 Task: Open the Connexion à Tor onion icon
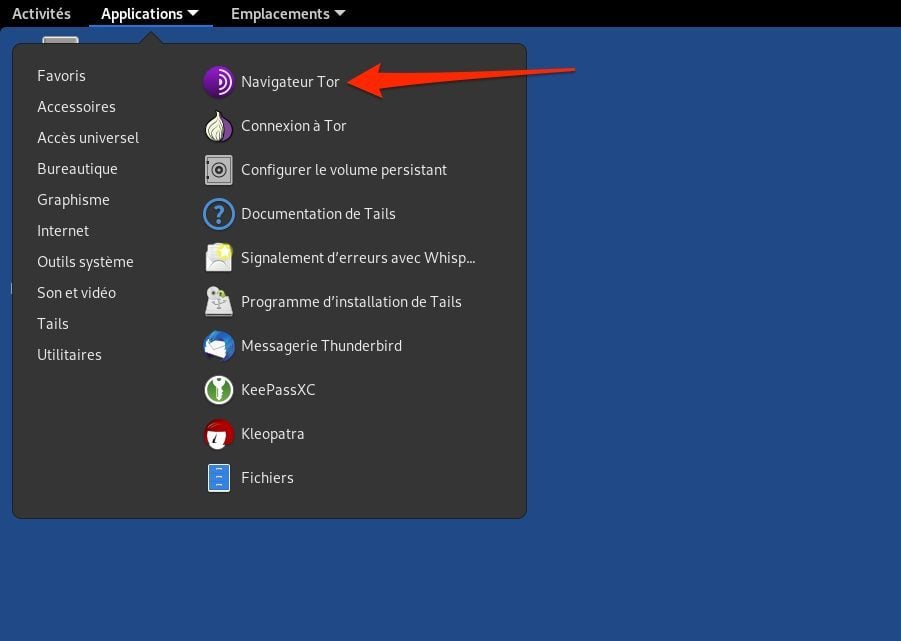tap(219, 126)
